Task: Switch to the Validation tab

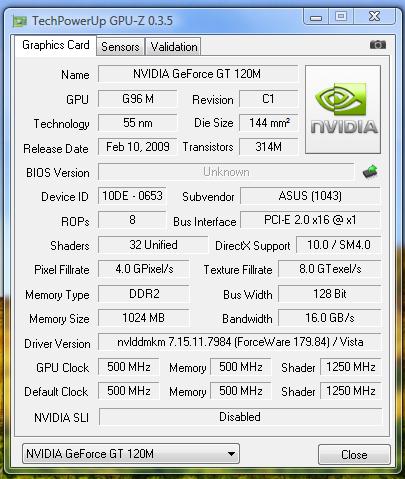Action: point(173,46)
